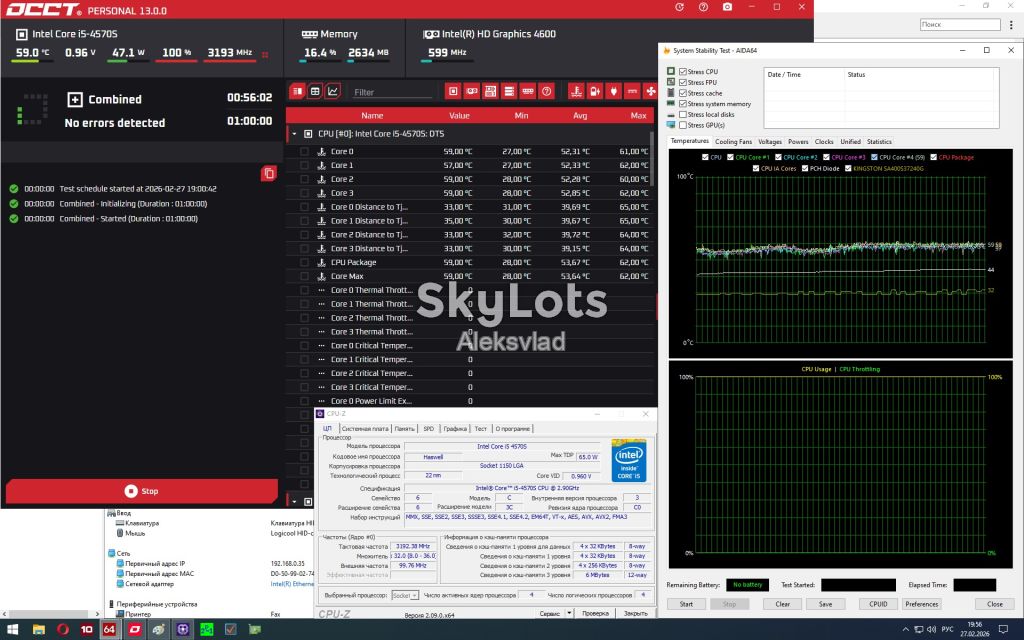Open notification center in system tray
The image size is (1024, 640).
[1004, 630]
